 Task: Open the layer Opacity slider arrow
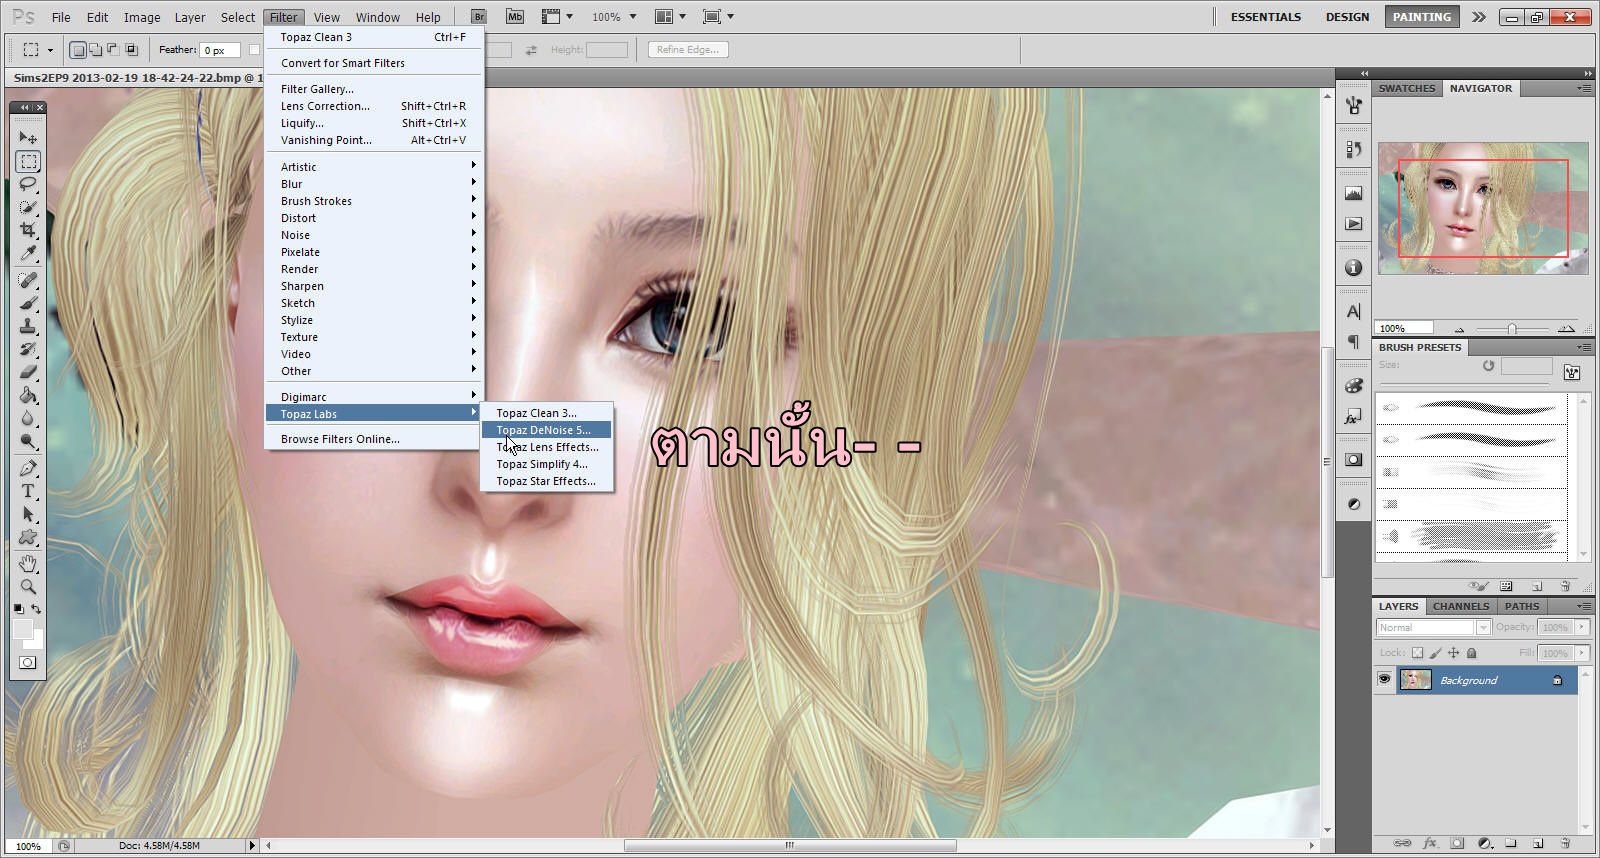1582,628
